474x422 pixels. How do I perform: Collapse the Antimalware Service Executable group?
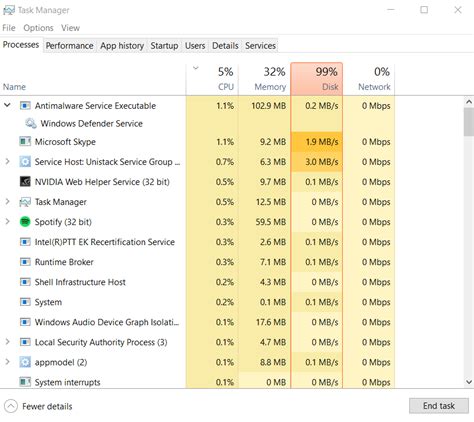pyautogui.click(x=7, y=105)
